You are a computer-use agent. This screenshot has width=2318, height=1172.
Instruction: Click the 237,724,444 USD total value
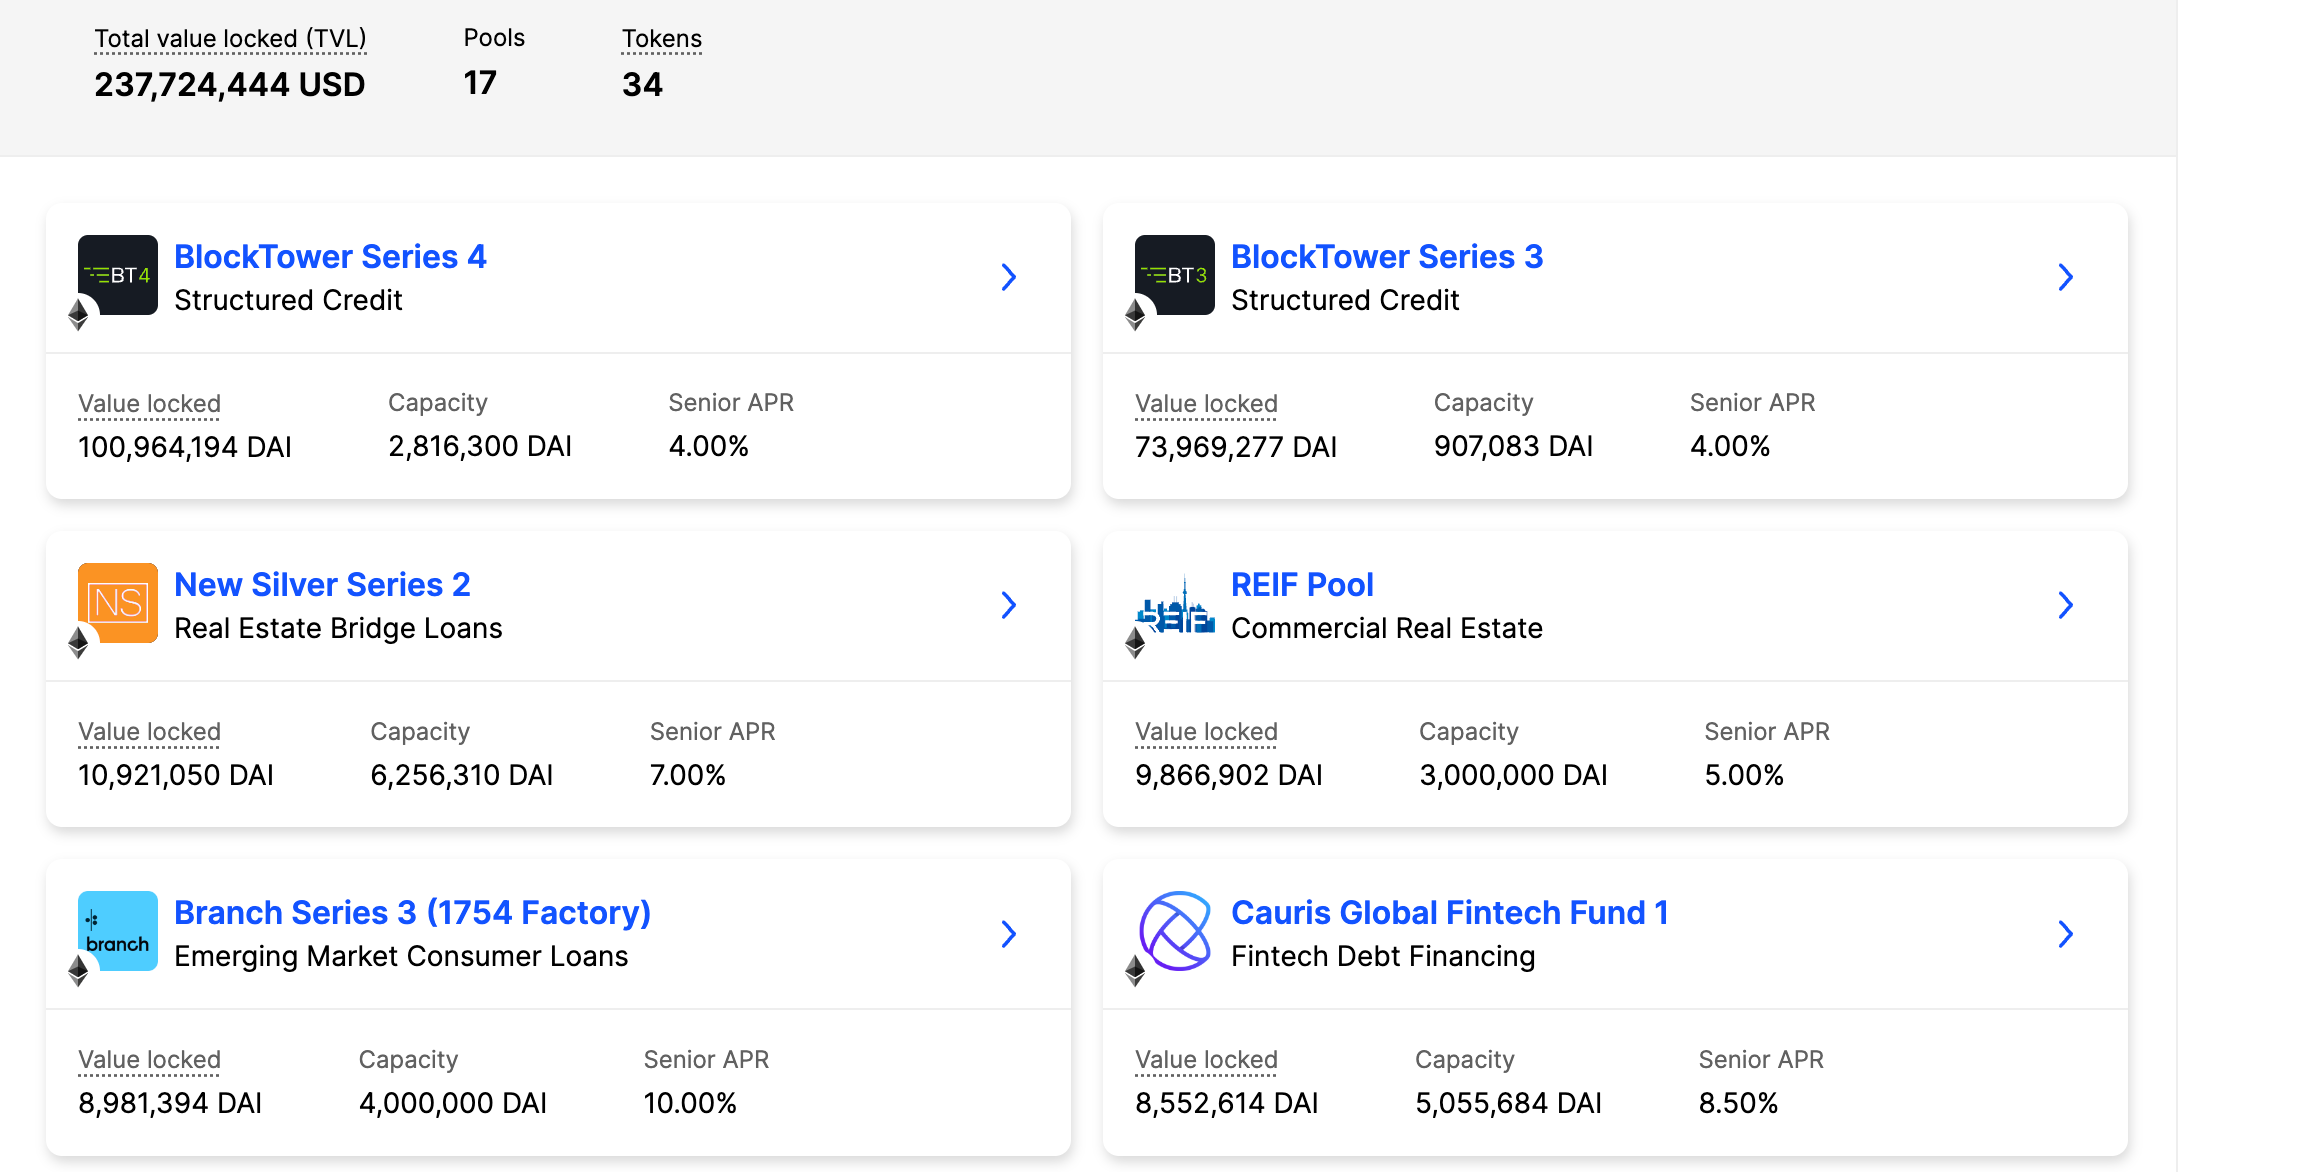(230, 85)
